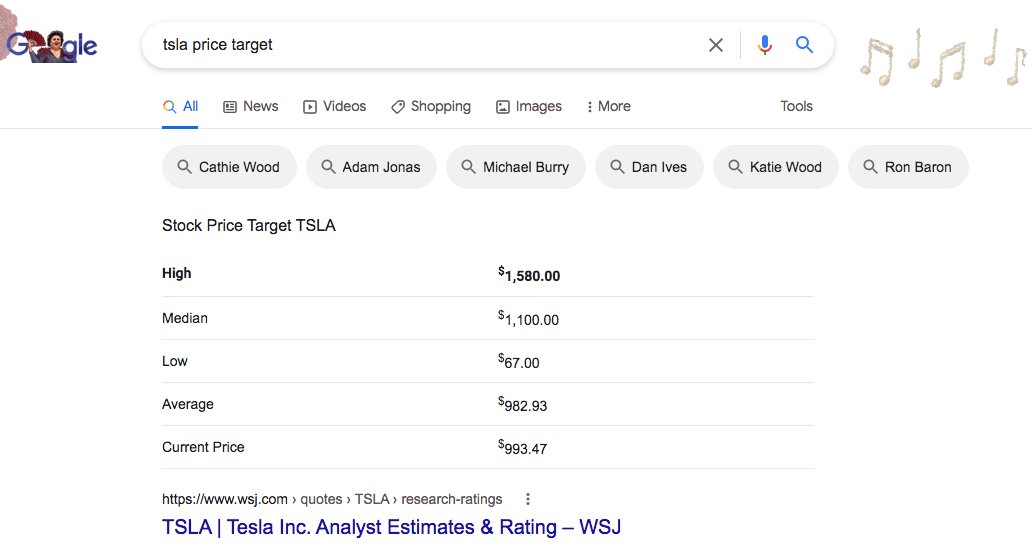Switch to the Shopping tab
1032x558 pixels.
click(431, 107)
